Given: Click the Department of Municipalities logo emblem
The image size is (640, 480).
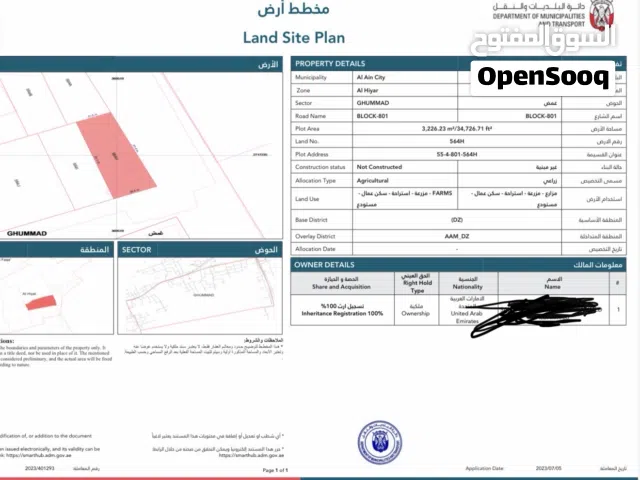Looking at the screenshot, I should 601,16.
